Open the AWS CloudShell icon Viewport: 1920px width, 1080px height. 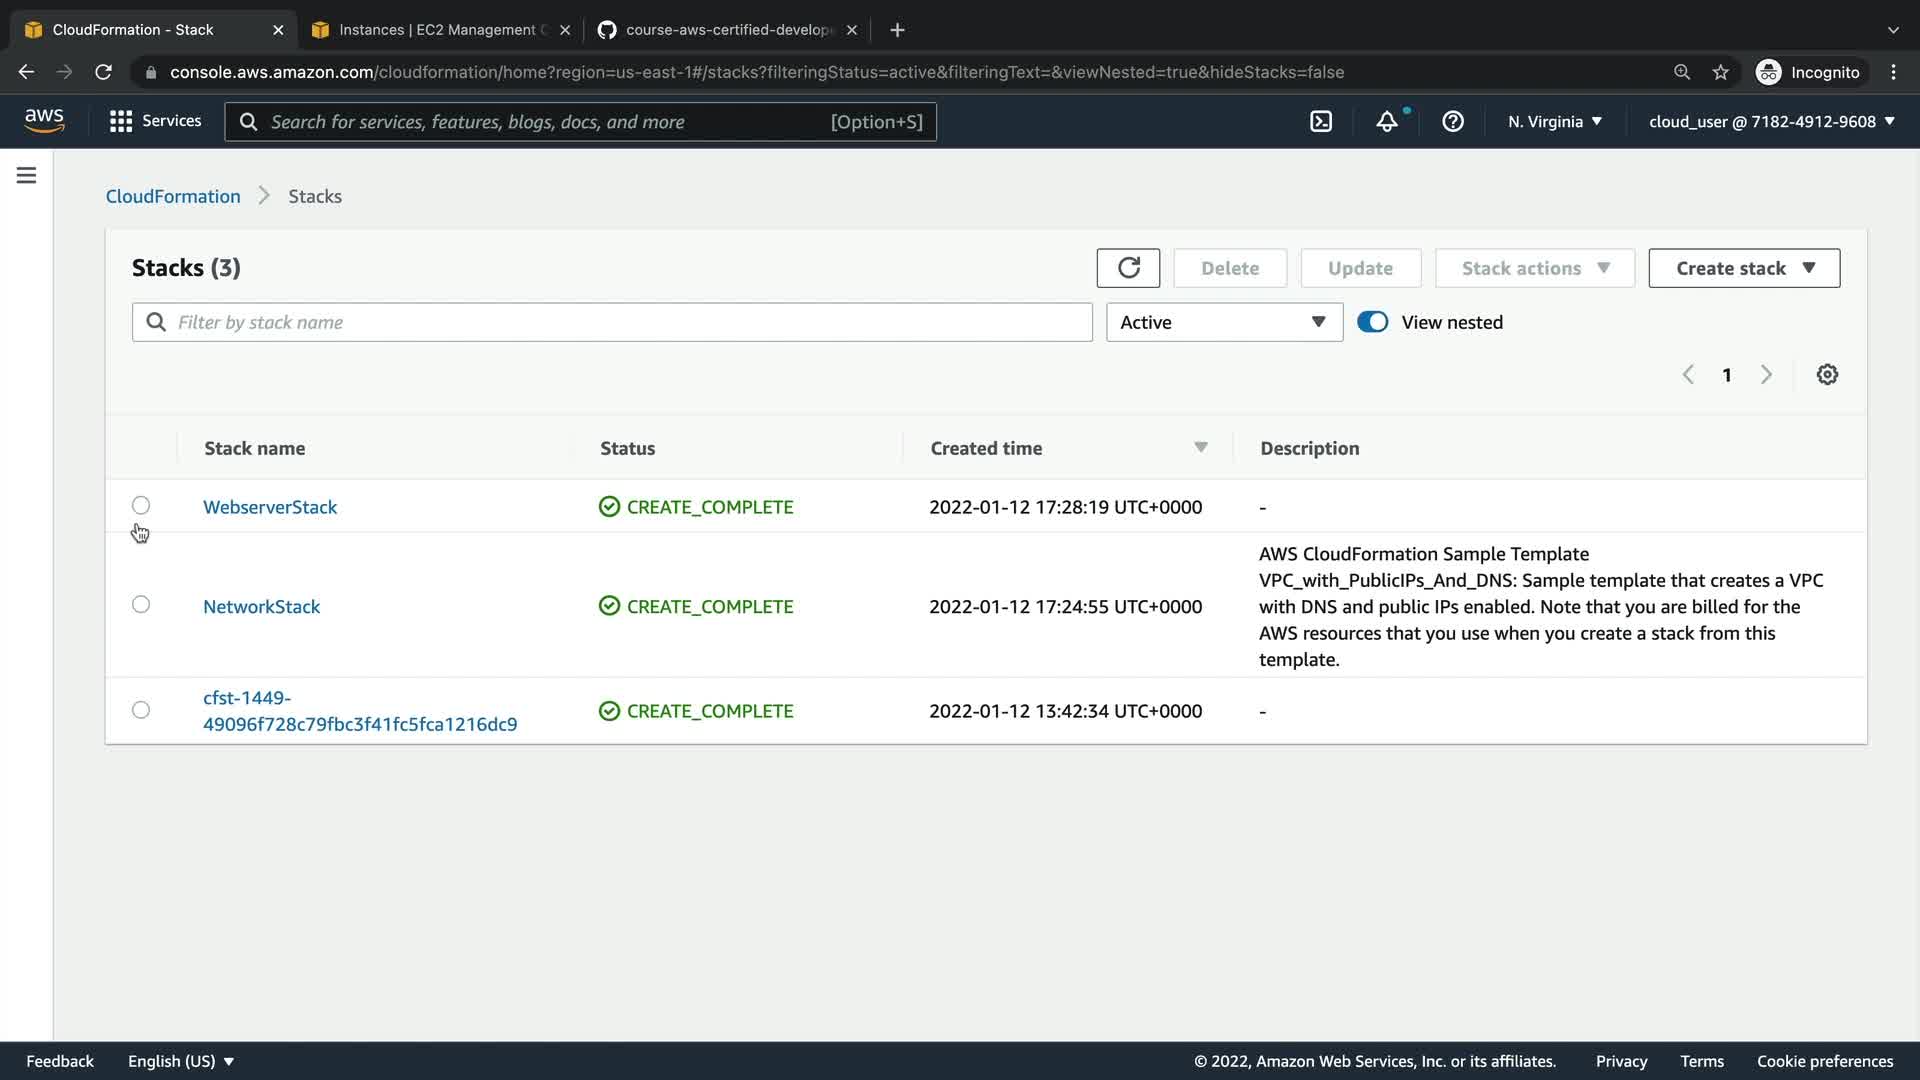pyautogui.click(x=1321, y=121)
